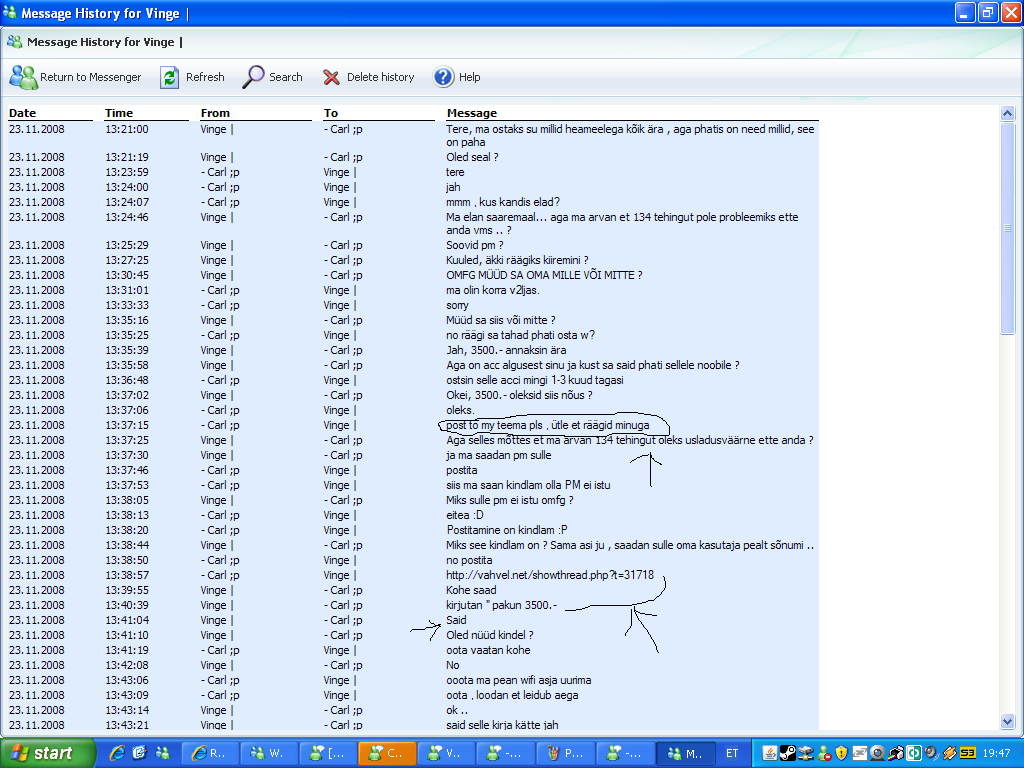Open Help via the blue question mark icon
This screenshot has height=768, width=1024.
(444, 77)
